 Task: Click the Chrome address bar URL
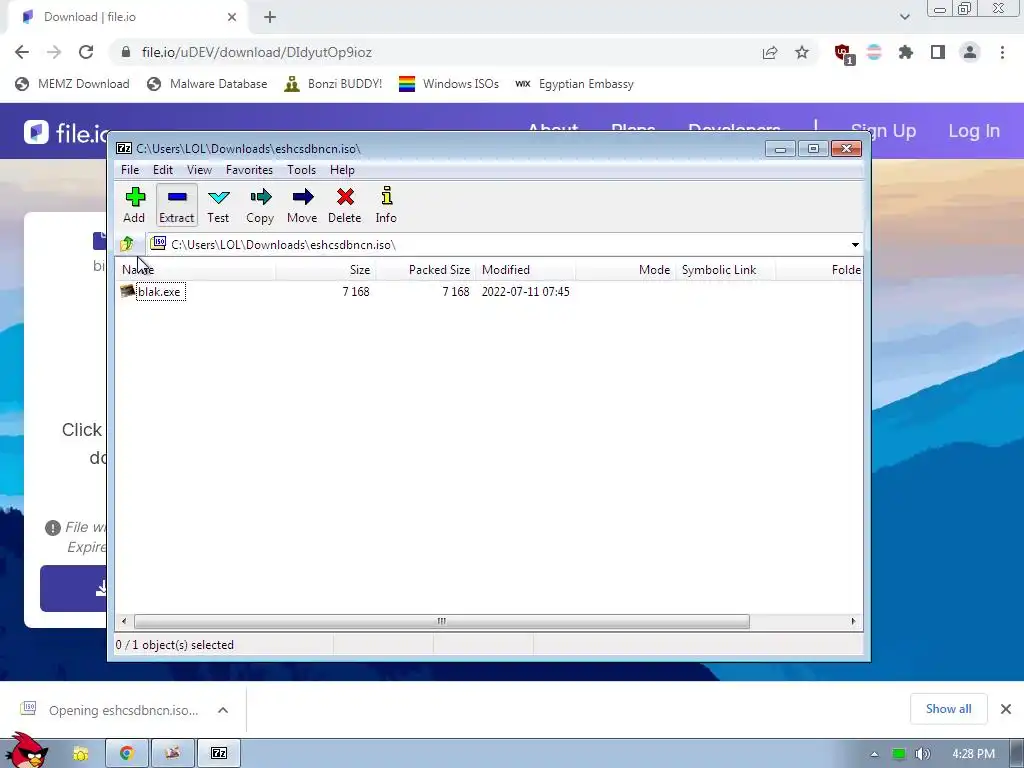pos(257,52)
